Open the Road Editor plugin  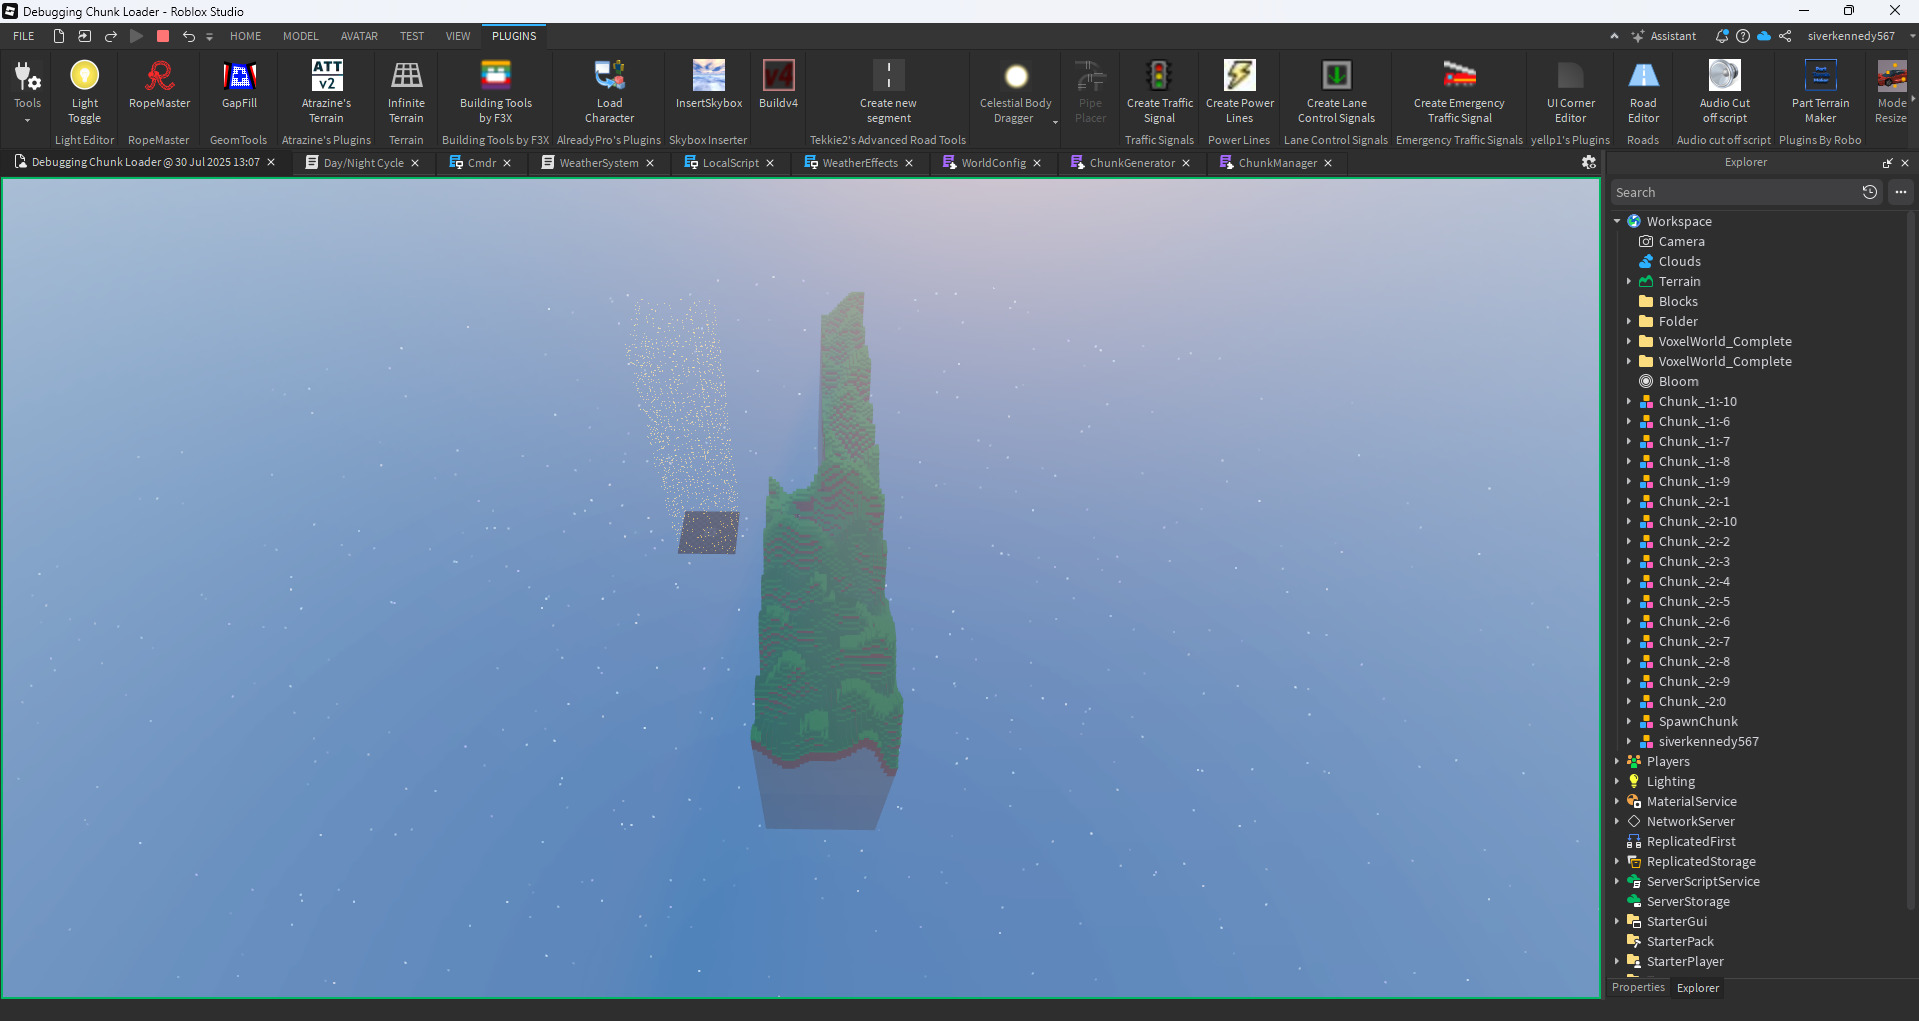(1642, 90)
